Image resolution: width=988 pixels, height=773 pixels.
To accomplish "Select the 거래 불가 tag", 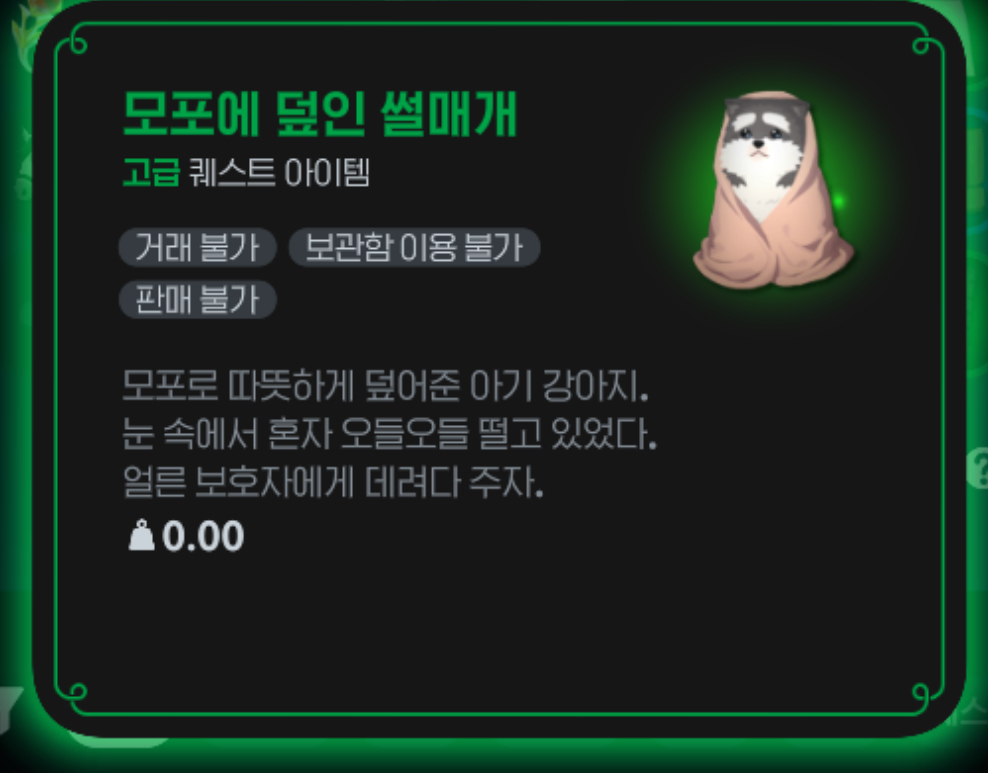I will (198, 247).
